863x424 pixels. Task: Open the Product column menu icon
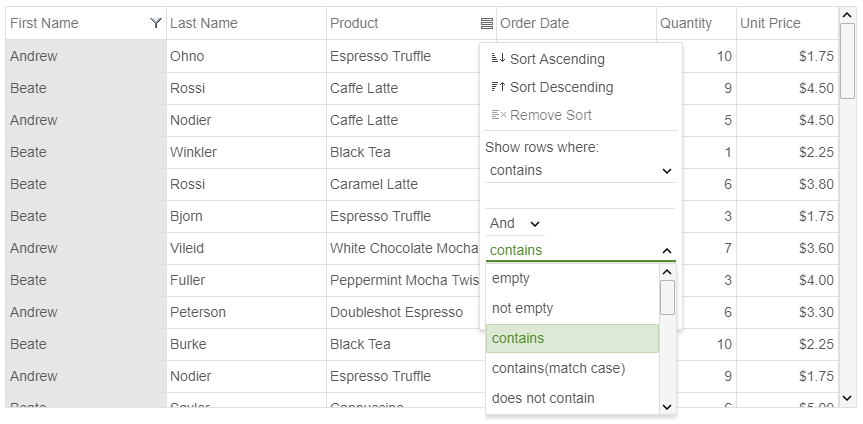tap(487, 23)
